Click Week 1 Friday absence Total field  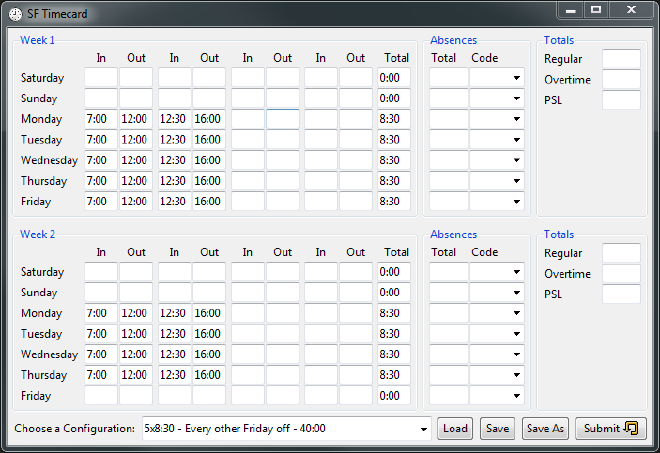click(x=449, y=201)
